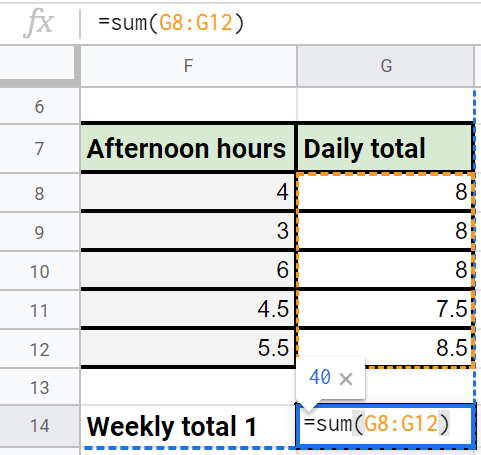
Task: Select row 10 header
Action: pos(40,271)
